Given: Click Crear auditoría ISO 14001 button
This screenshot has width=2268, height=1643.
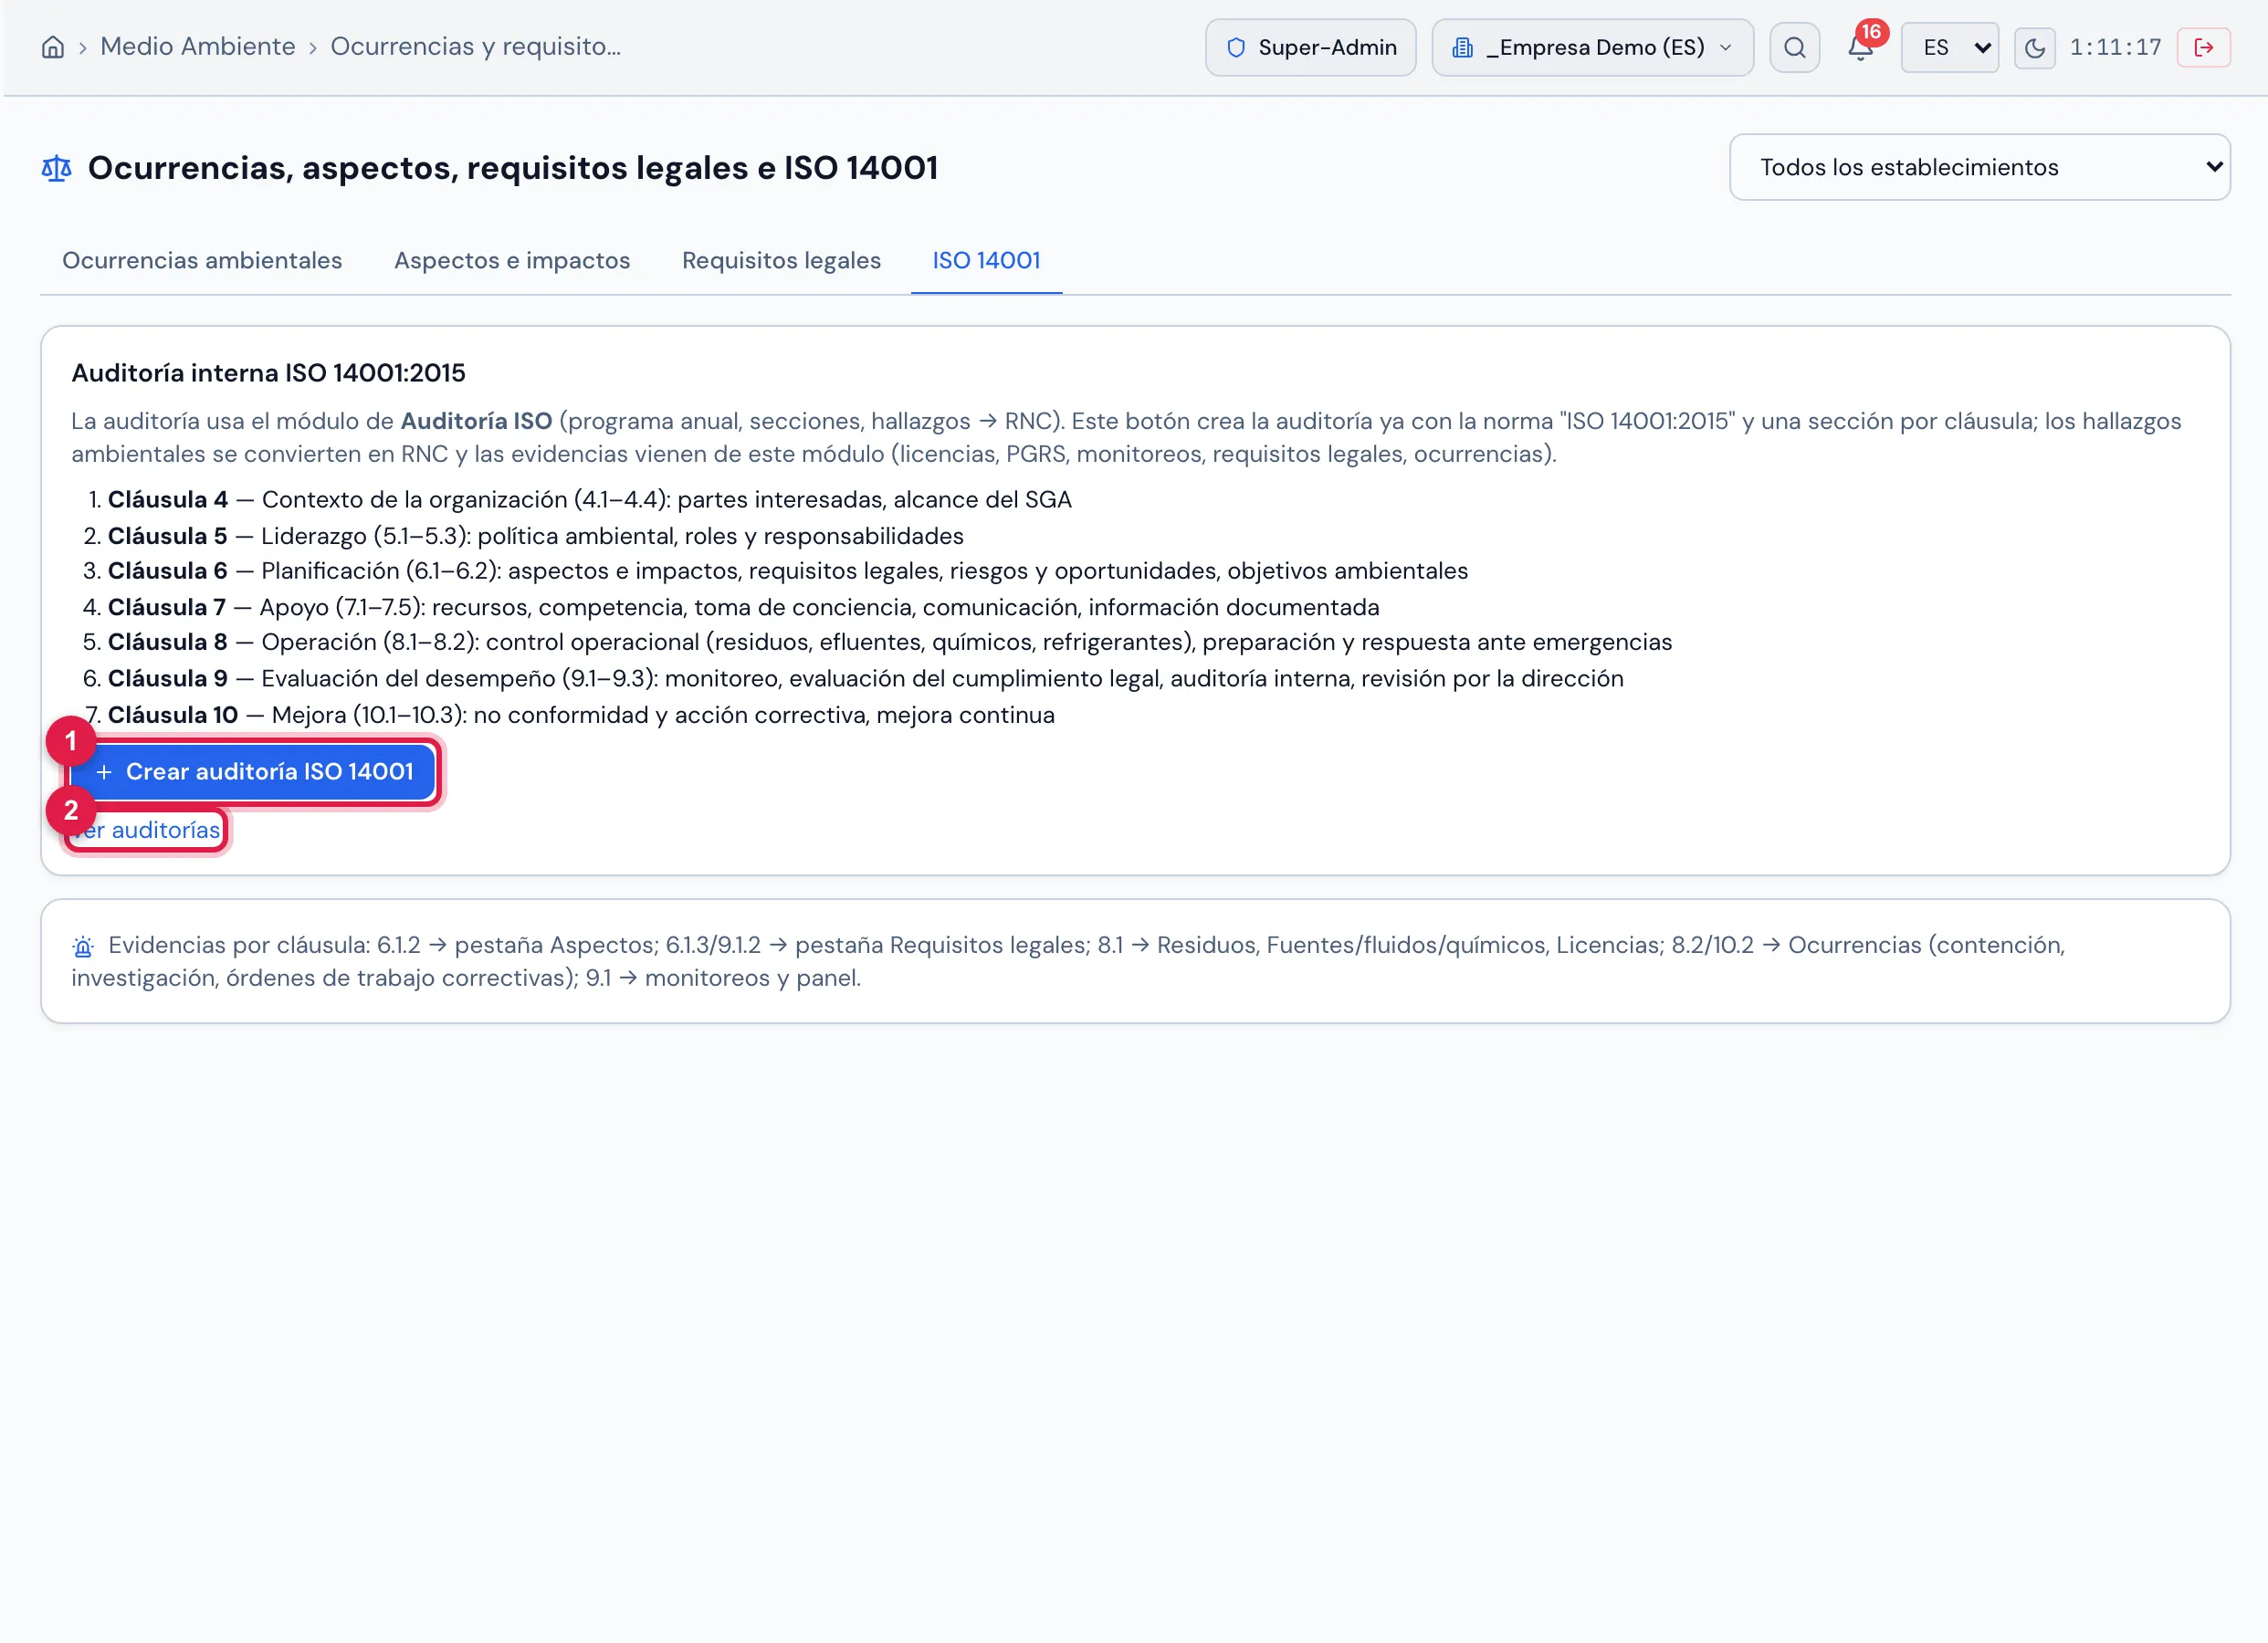Looking at the screenshot, I should (x=253, y=772).
